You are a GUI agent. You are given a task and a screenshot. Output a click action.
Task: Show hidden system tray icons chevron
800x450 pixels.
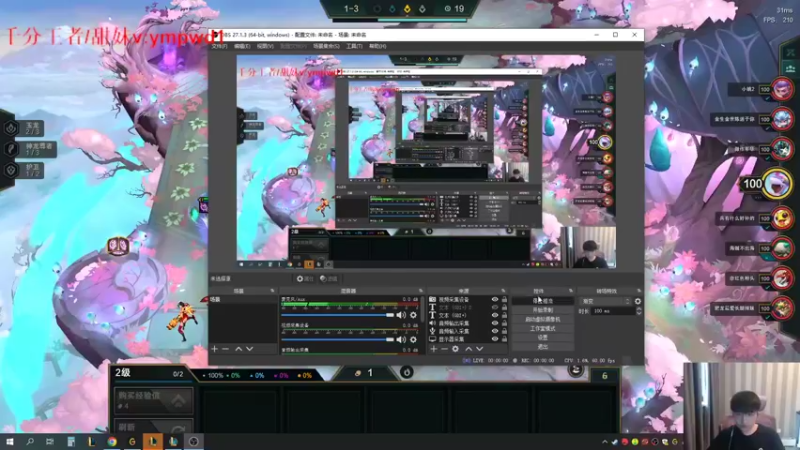605,442
